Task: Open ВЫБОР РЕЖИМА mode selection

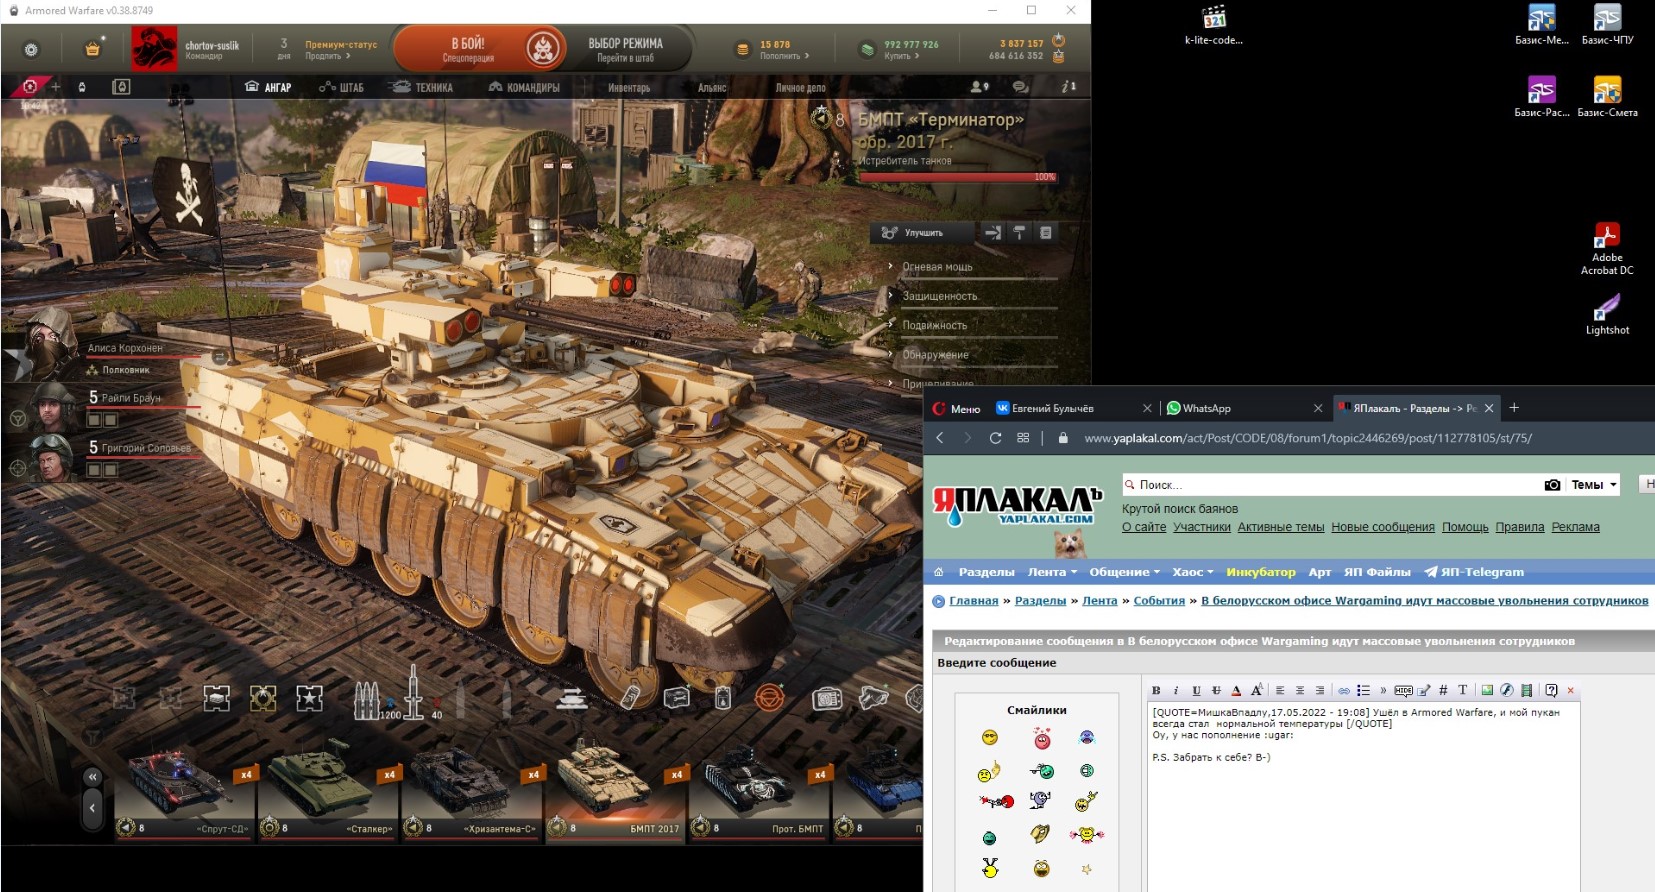Action: point(625,49)
